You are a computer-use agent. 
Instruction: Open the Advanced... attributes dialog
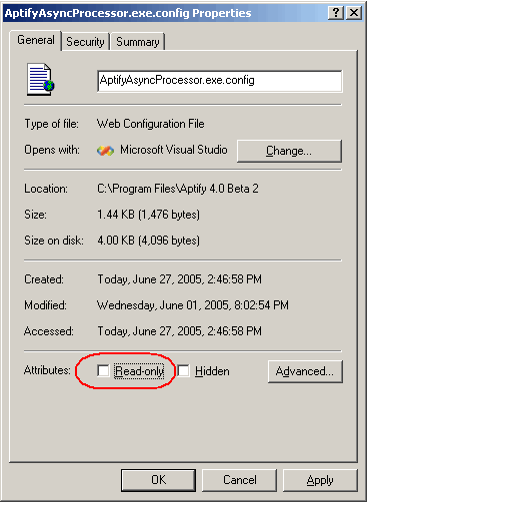tap(305, 371)
